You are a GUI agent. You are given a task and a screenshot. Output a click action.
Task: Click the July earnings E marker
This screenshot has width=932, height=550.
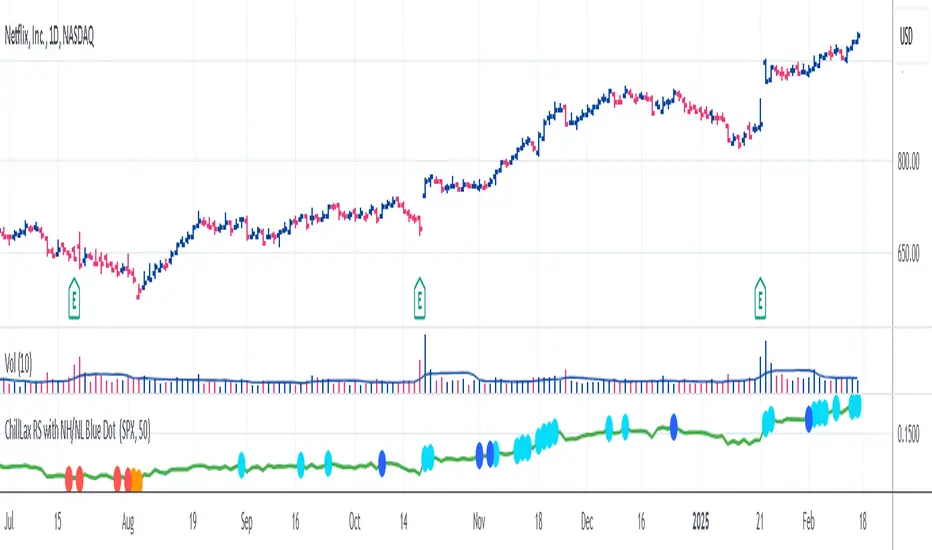74,298
